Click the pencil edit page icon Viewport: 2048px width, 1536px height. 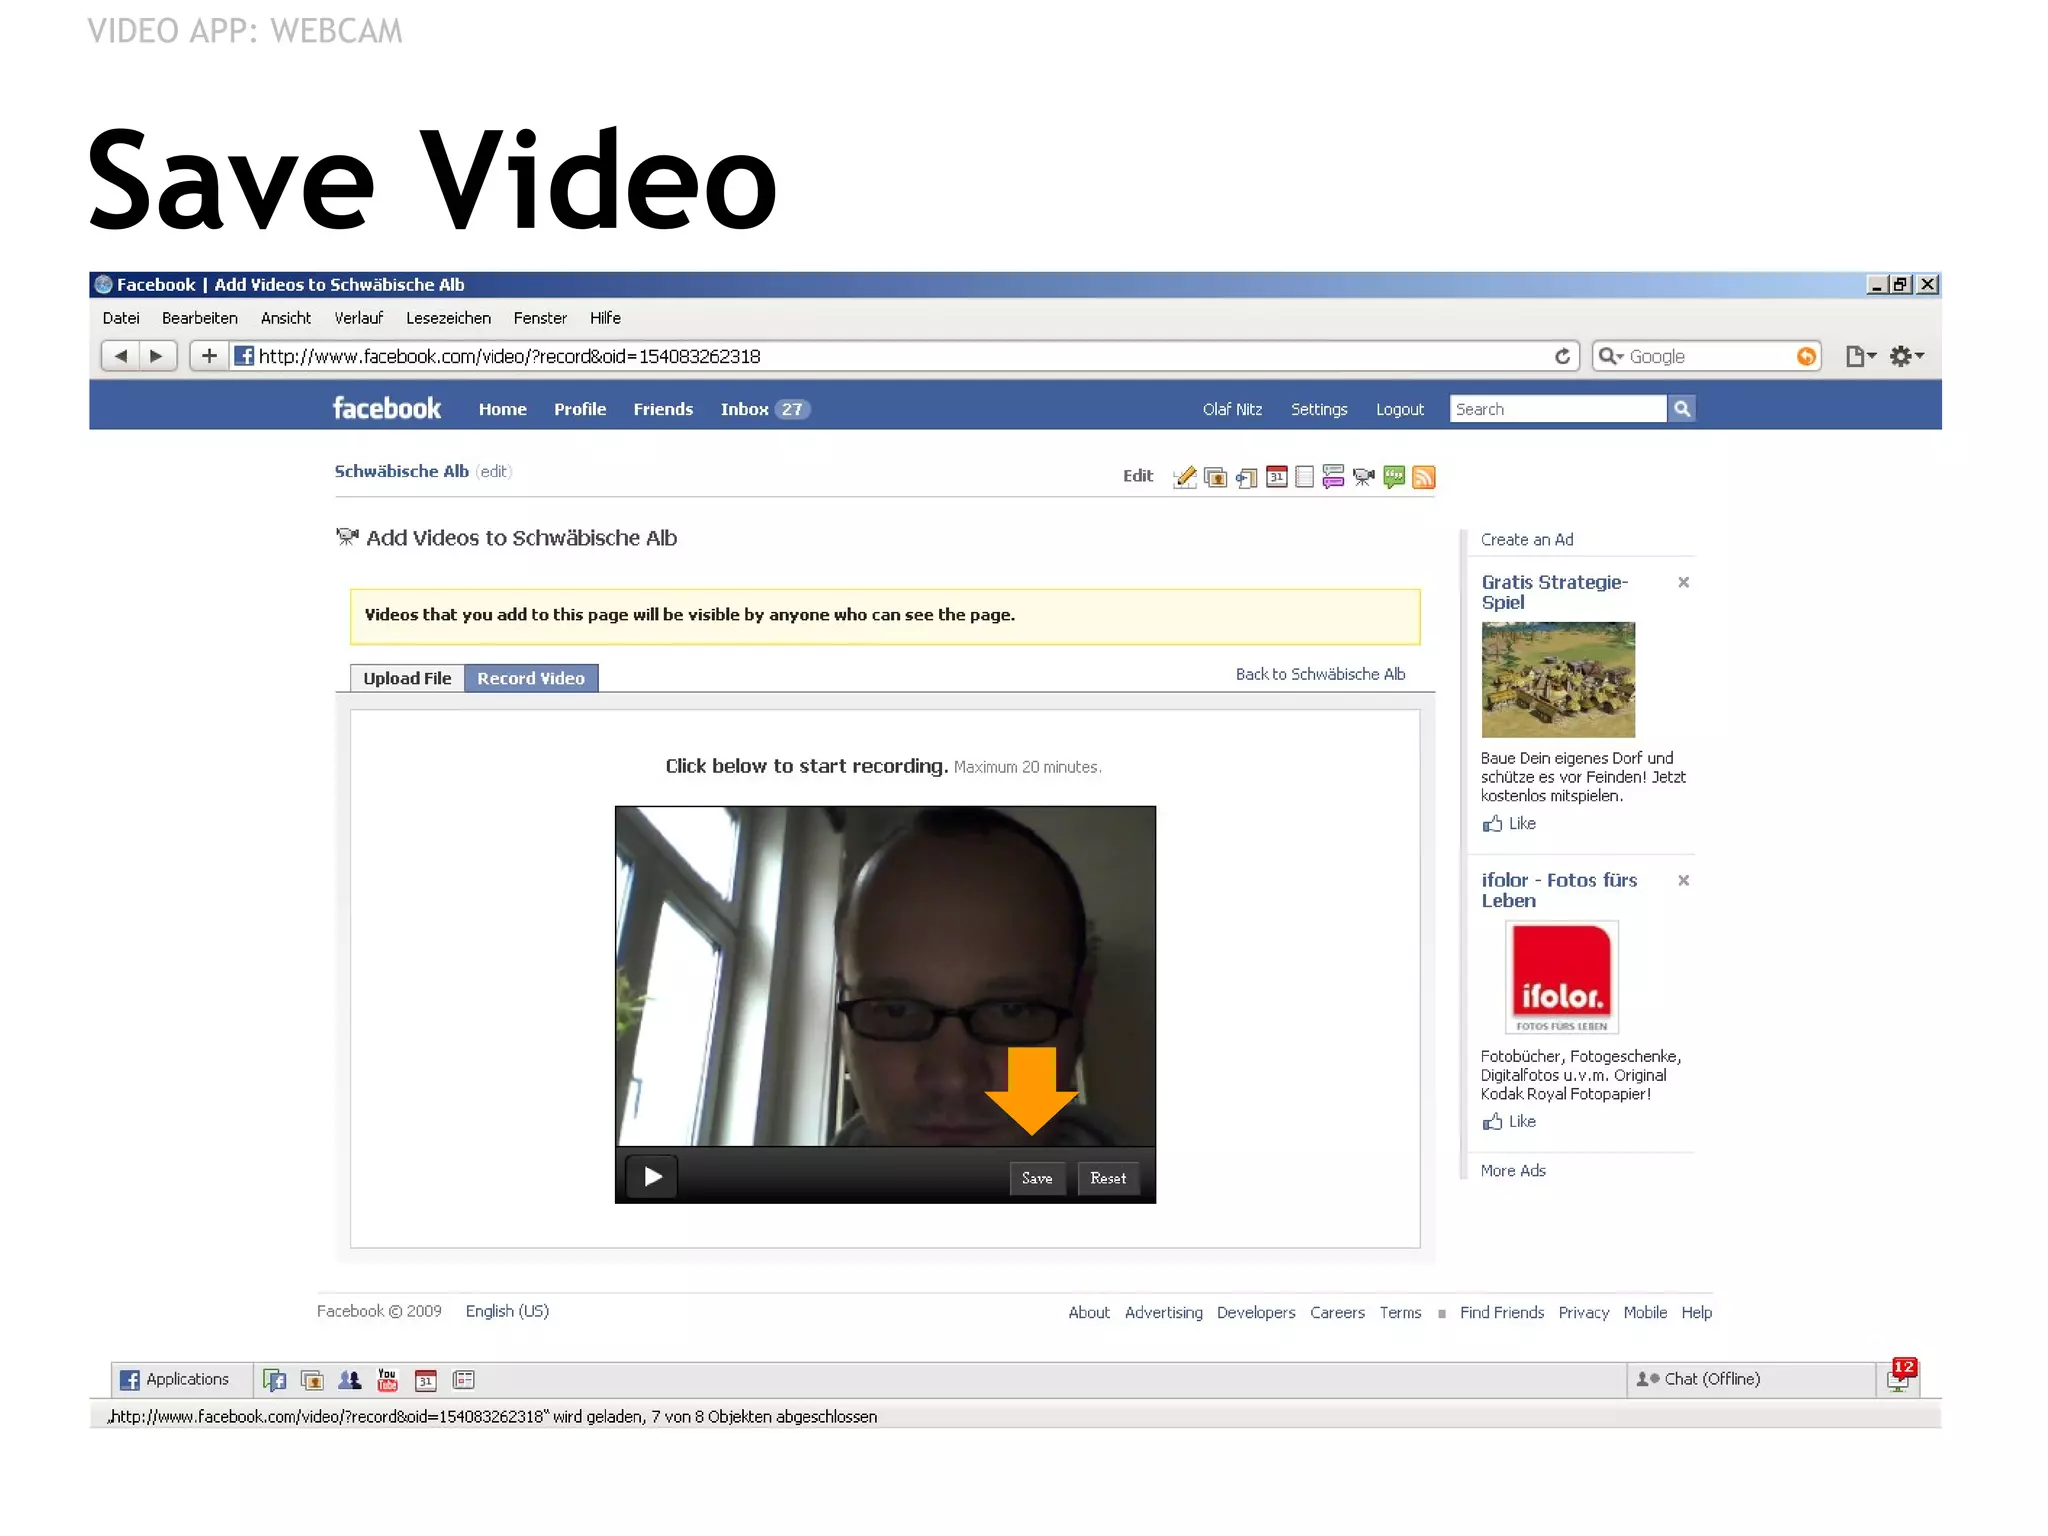click(1185, 477)
